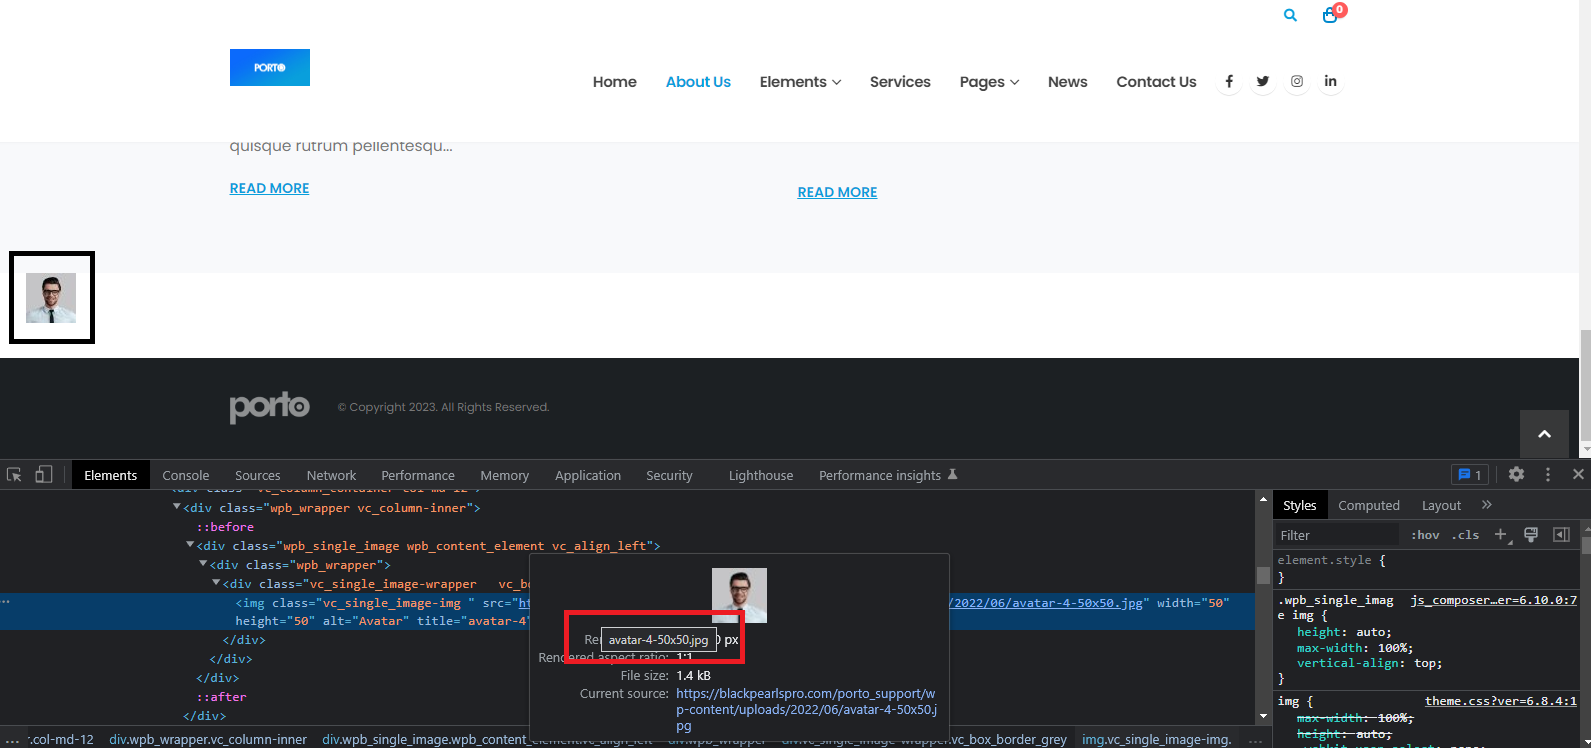The width and height of the screenshot is (1591, 748).
Task: Click the right READ MORE link
Action: point(837,192)
